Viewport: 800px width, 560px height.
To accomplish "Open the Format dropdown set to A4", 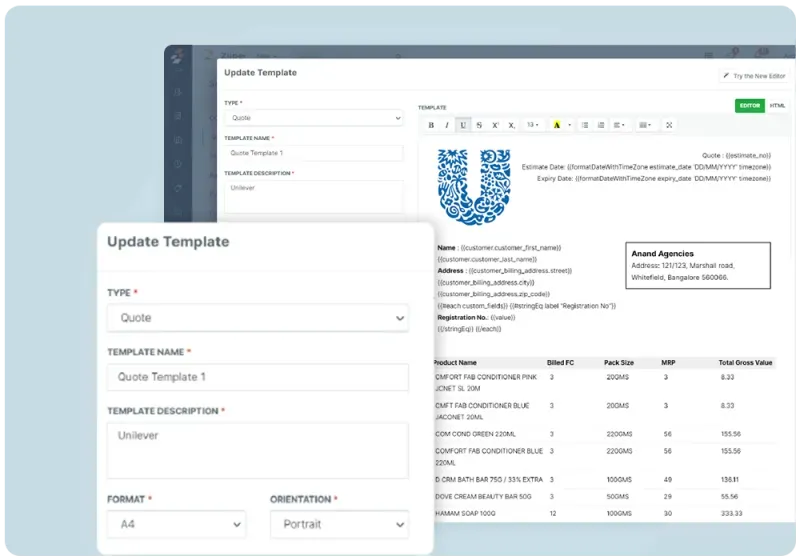I will (176, 524).
